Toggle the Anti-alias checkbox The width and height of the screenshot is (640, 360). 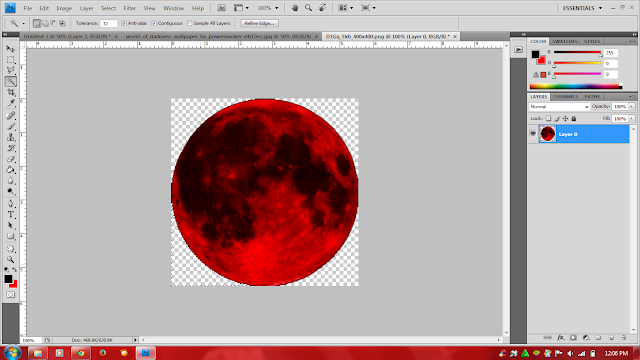pyautogui.click(x=124, y=23)
